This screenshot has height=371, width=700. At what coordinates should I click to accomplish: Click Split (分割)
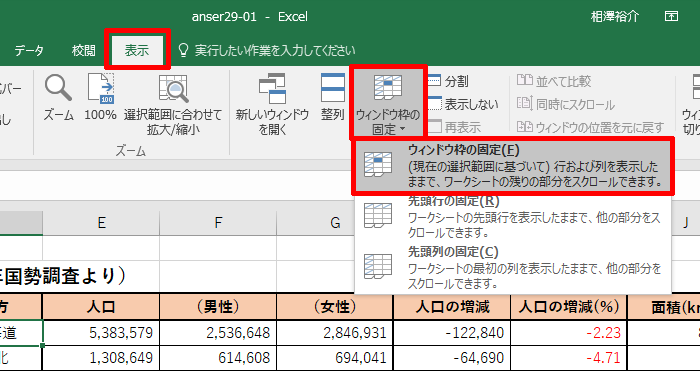(x=448, y=81)
